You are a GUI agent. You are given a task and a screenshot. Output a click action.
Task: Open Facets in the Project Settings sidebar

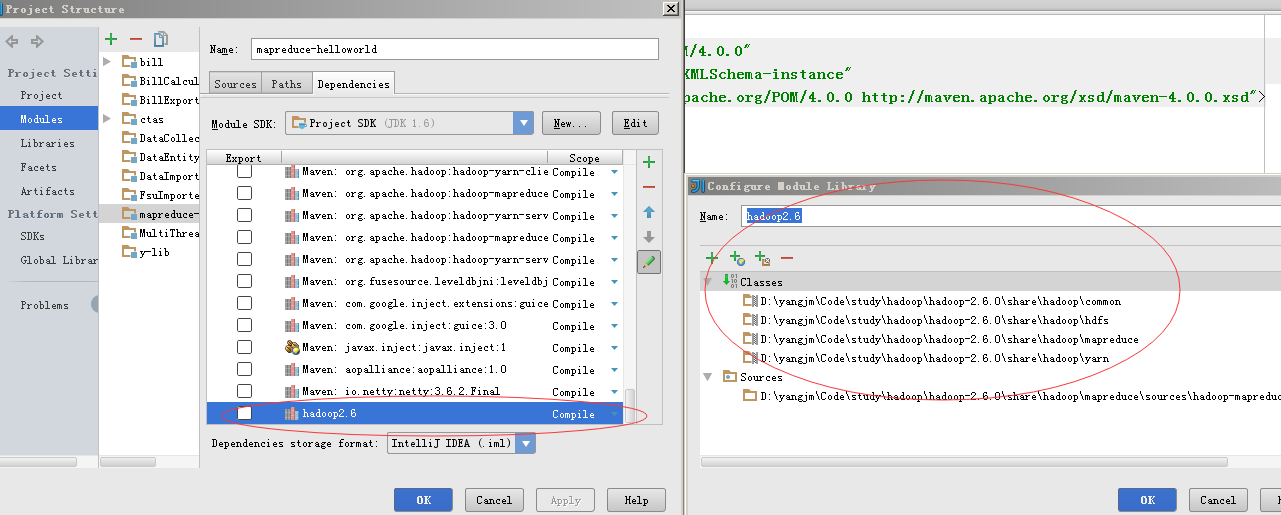tap(38, 167)
